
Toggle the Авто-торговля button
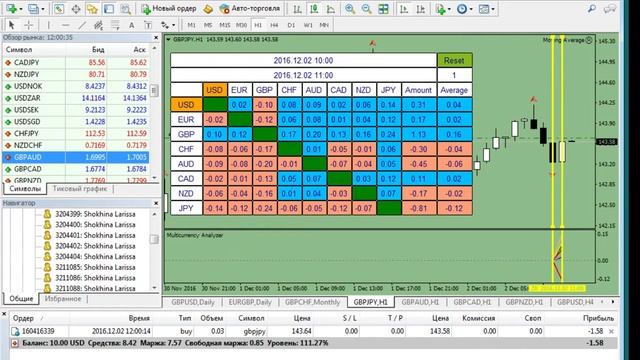tap(249, 9)
